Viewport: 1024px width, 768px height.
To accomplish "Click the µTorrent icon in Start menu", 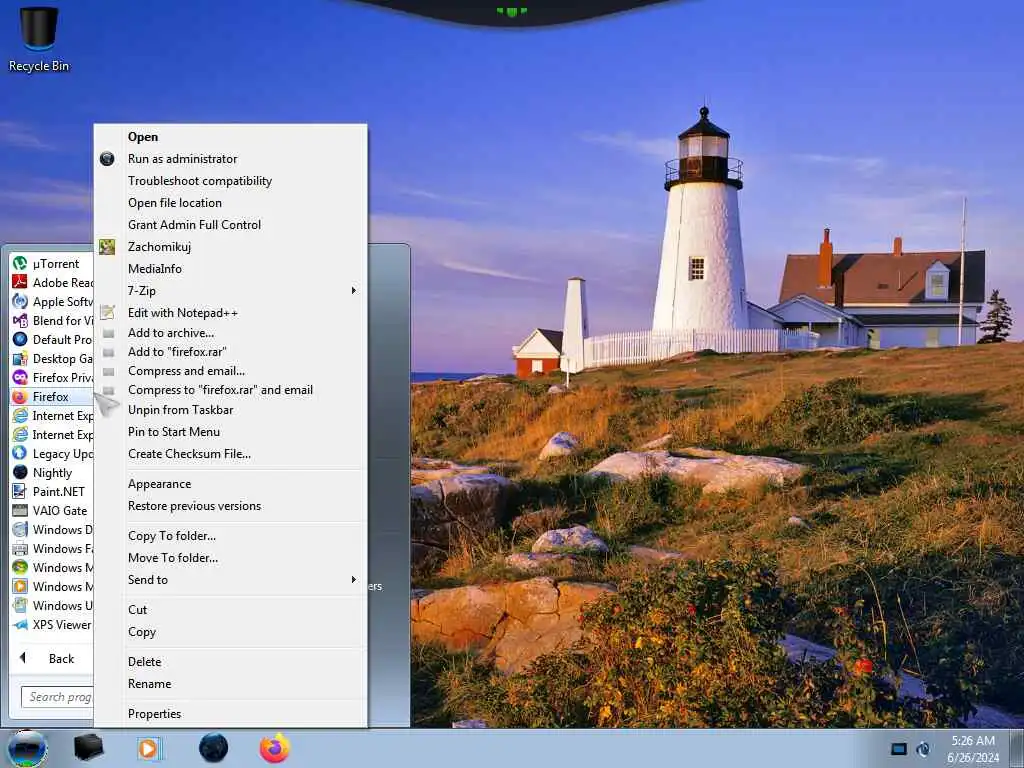I will point(20,264).
